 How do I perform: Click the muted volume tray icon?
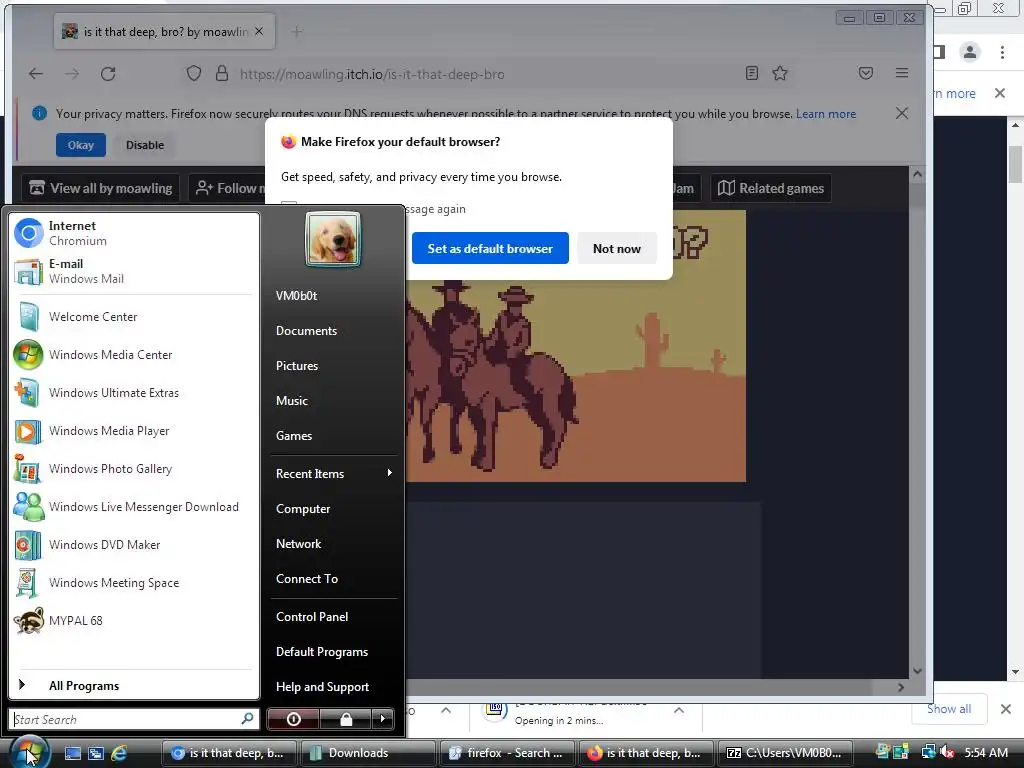tap(948, 753)
